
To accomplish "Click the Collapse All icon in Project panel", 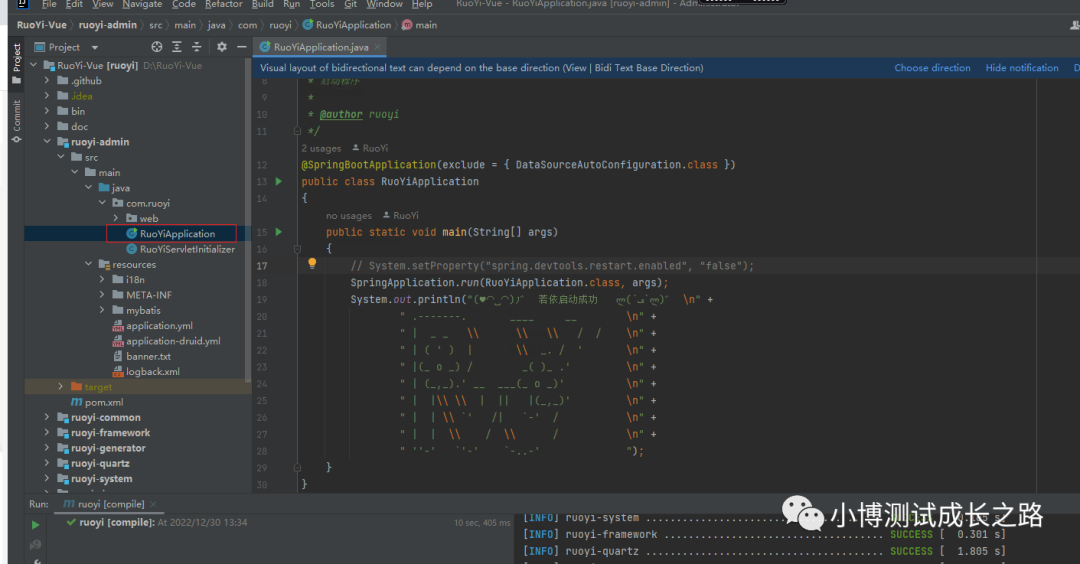I will click(x=197, y=47).
